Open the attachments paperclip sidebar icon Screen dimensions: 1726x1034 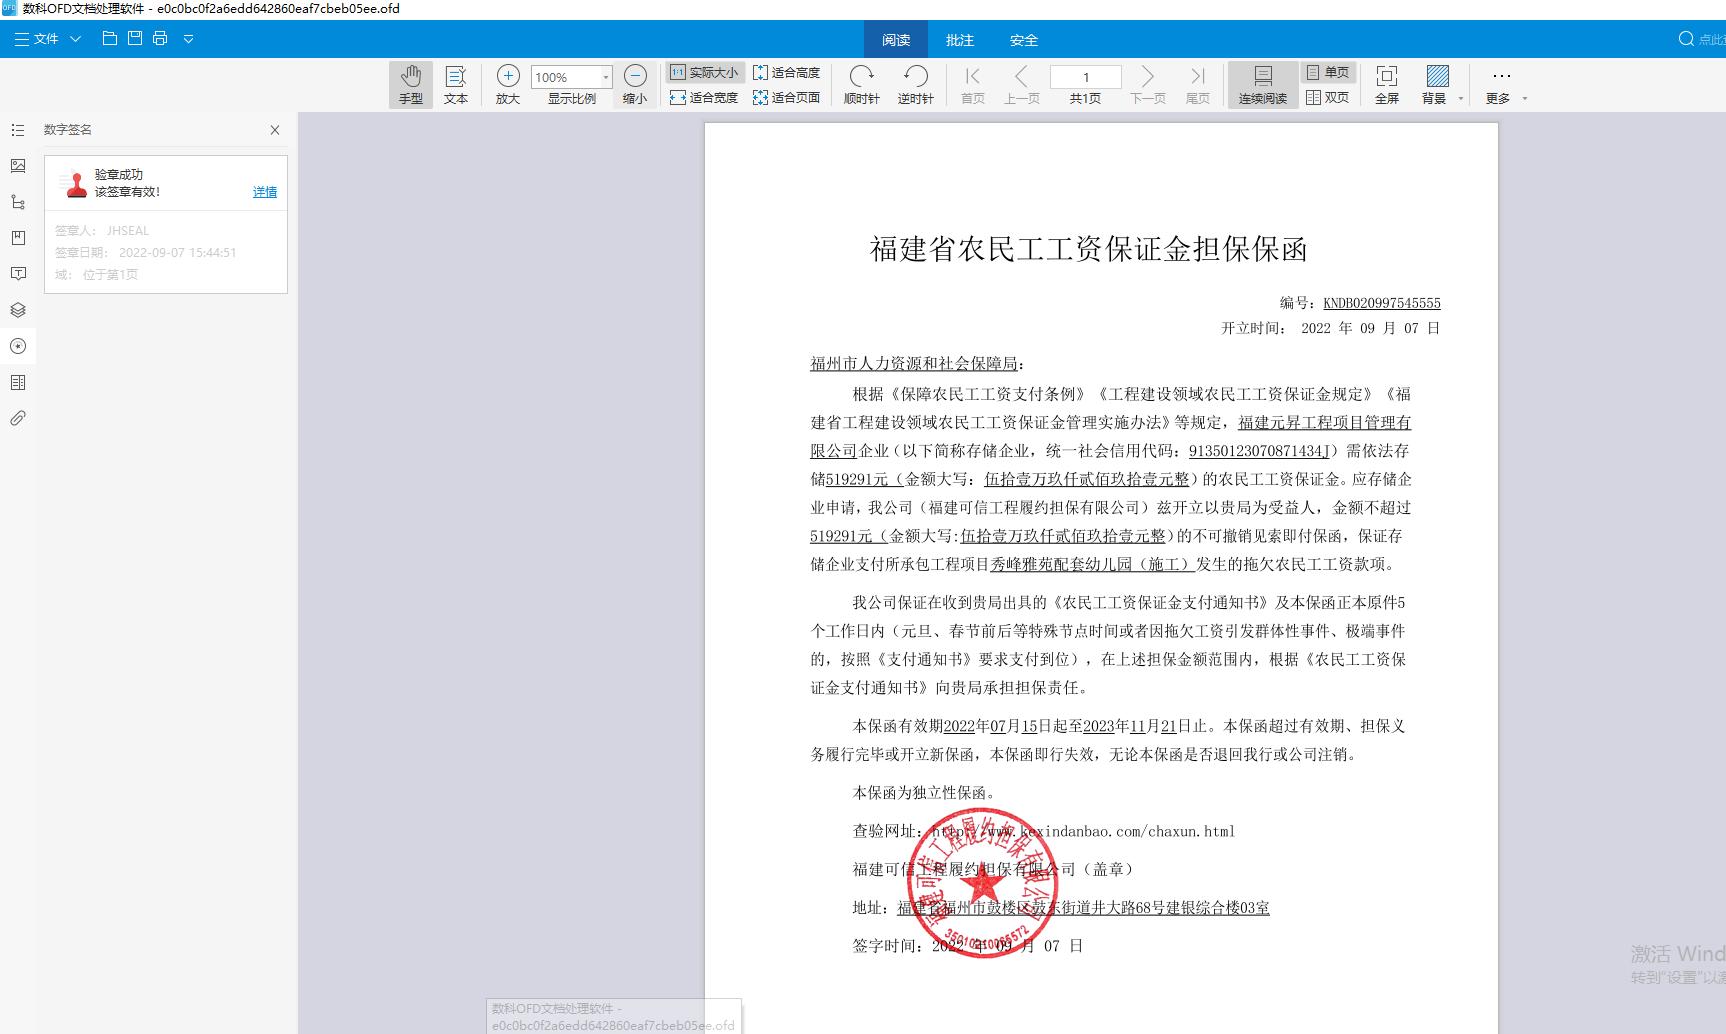(18, 418)
